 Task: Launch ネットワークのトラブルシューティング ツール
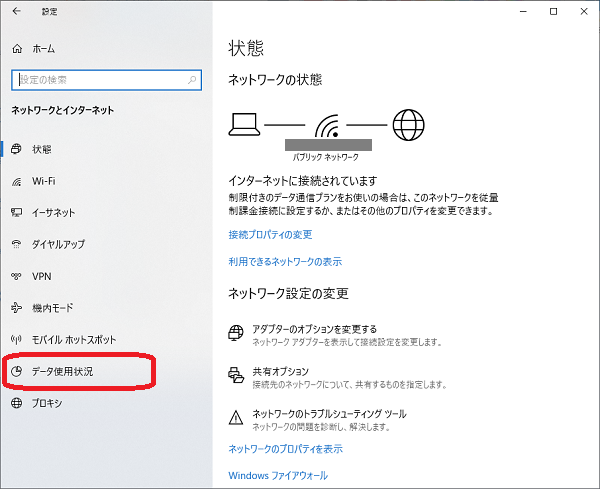click(329, 414)
